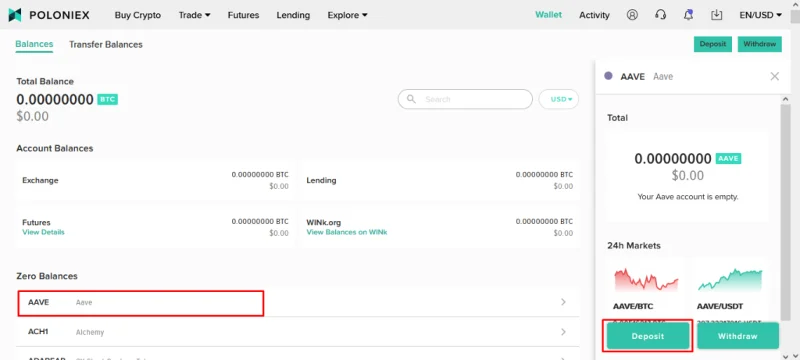Screen dimensions: 800x360
Task: Click 'Your Aave account is empty.' text
Action: [688, 196]
